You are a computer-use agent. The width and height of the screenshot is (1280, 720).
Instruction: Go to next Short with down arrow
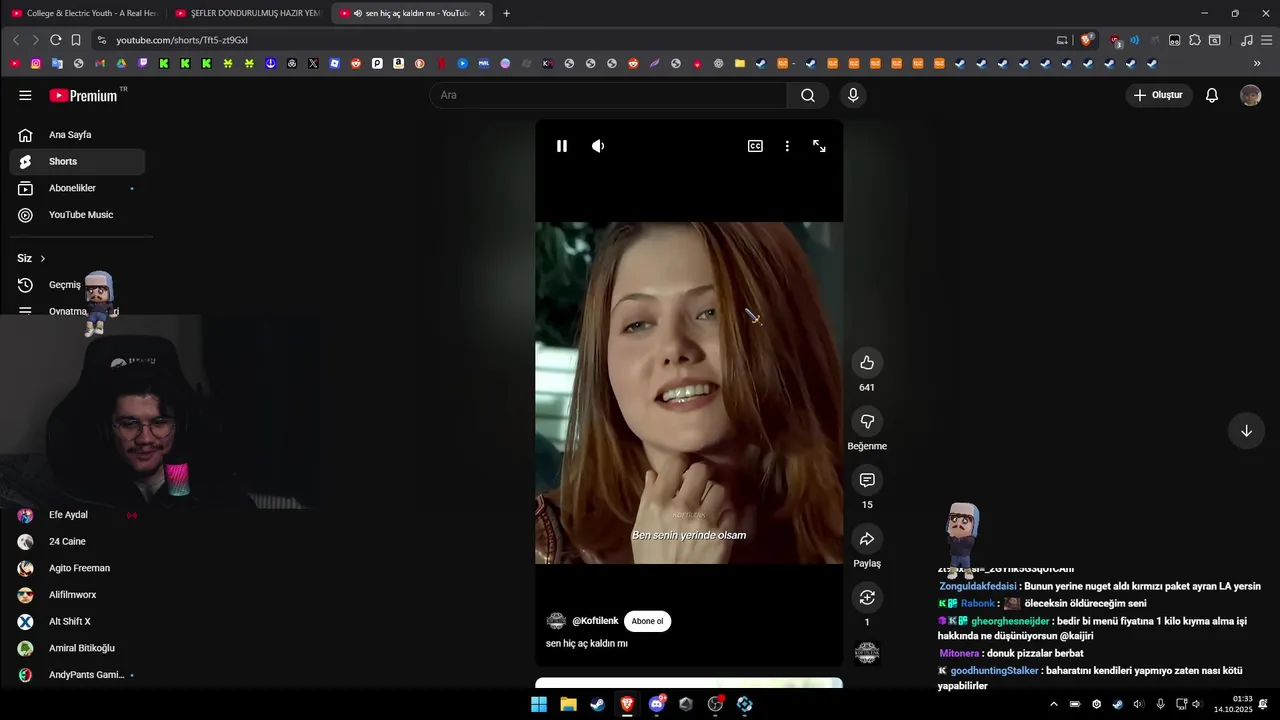pyautogui.click(x=1246, y=431)
